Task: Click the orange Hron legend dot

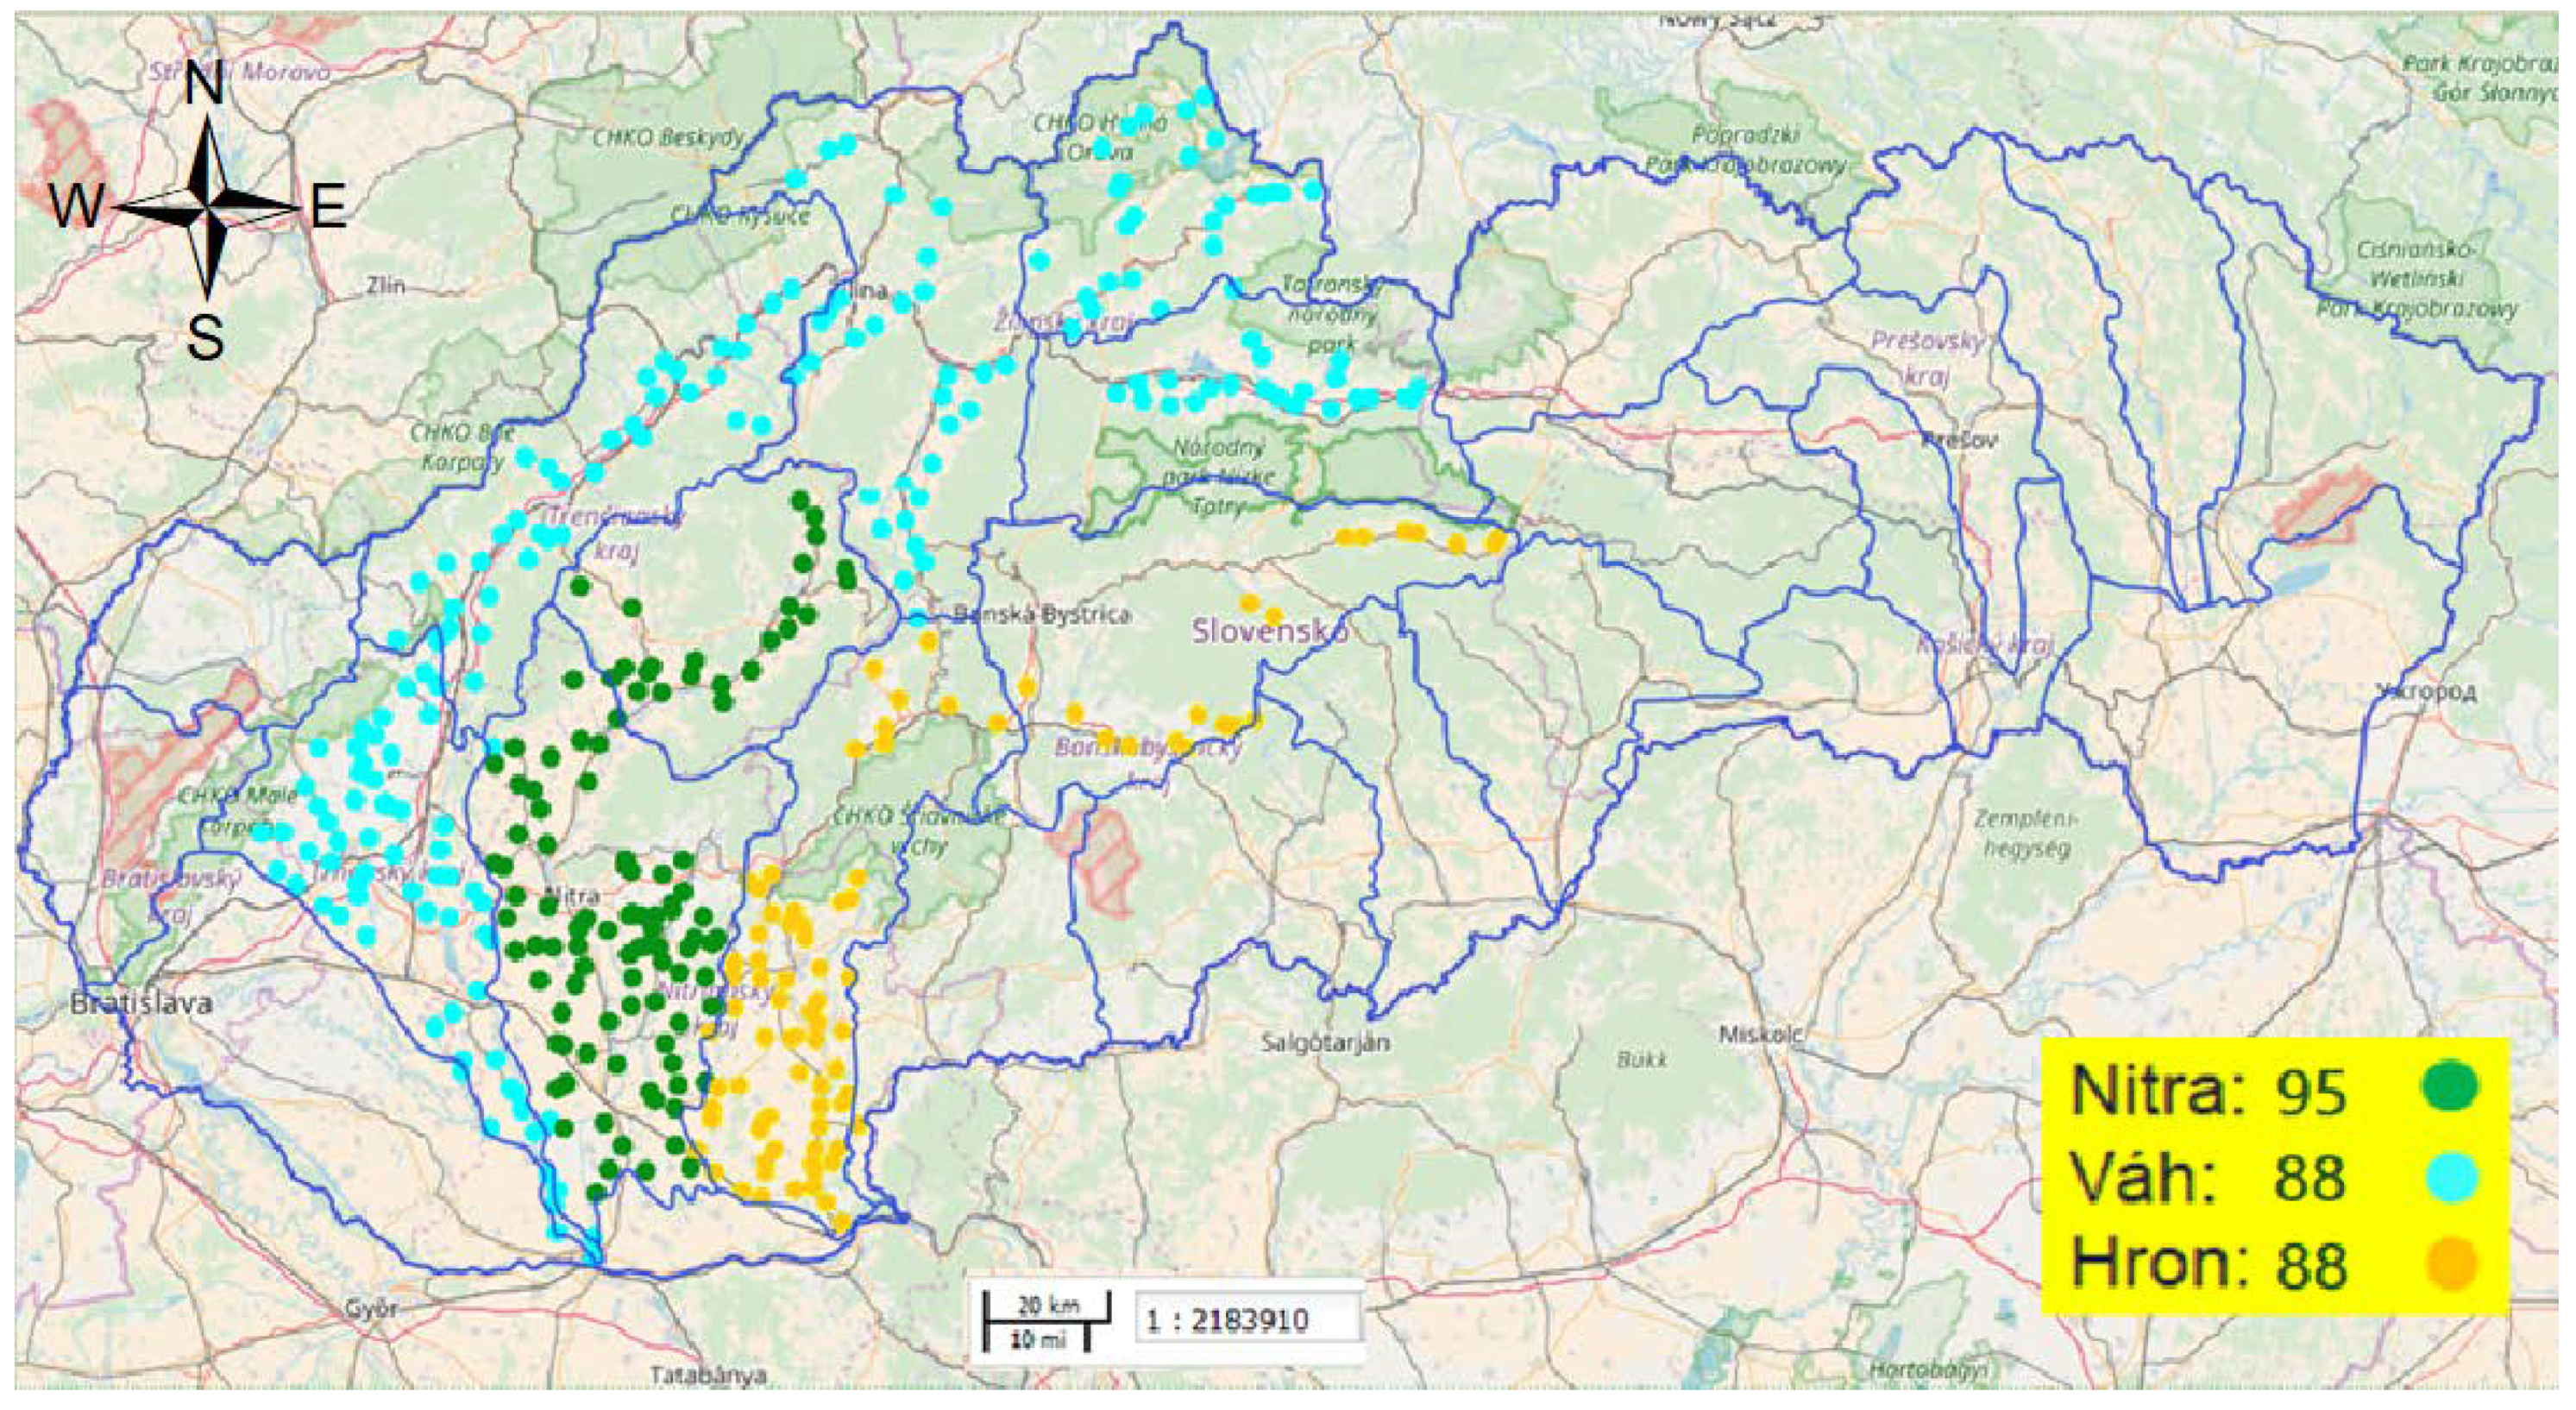Action: tap(2450, 1263)
